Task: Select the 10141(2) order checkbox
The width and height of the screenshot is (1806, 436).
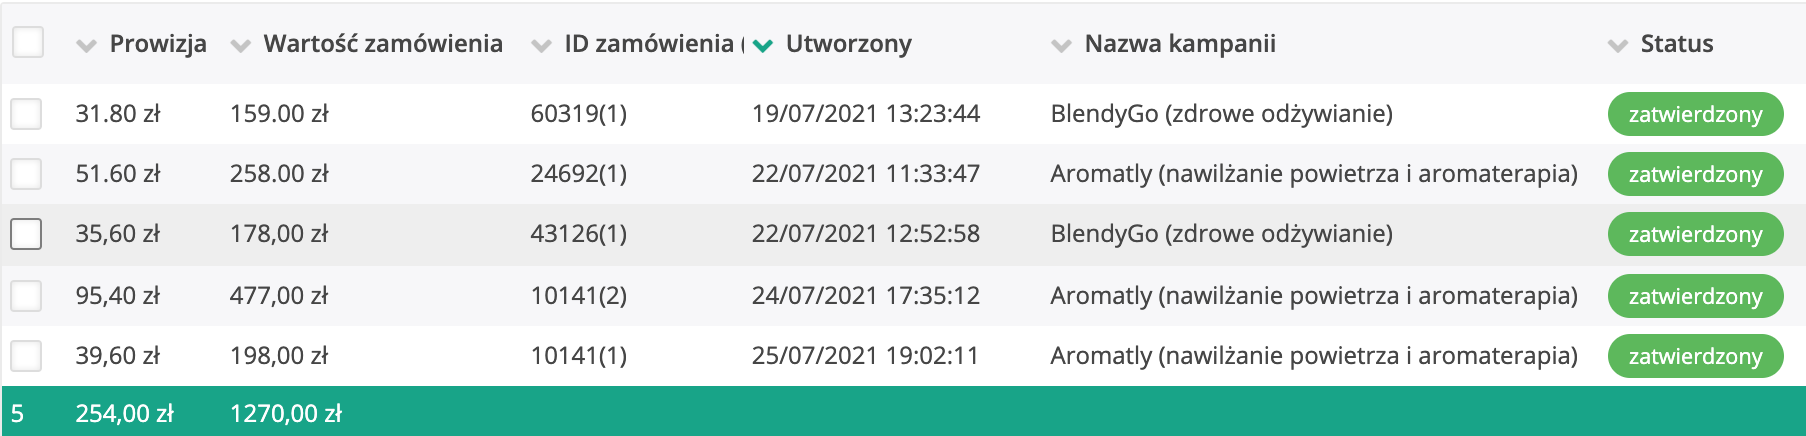Action: click(26, 296)
